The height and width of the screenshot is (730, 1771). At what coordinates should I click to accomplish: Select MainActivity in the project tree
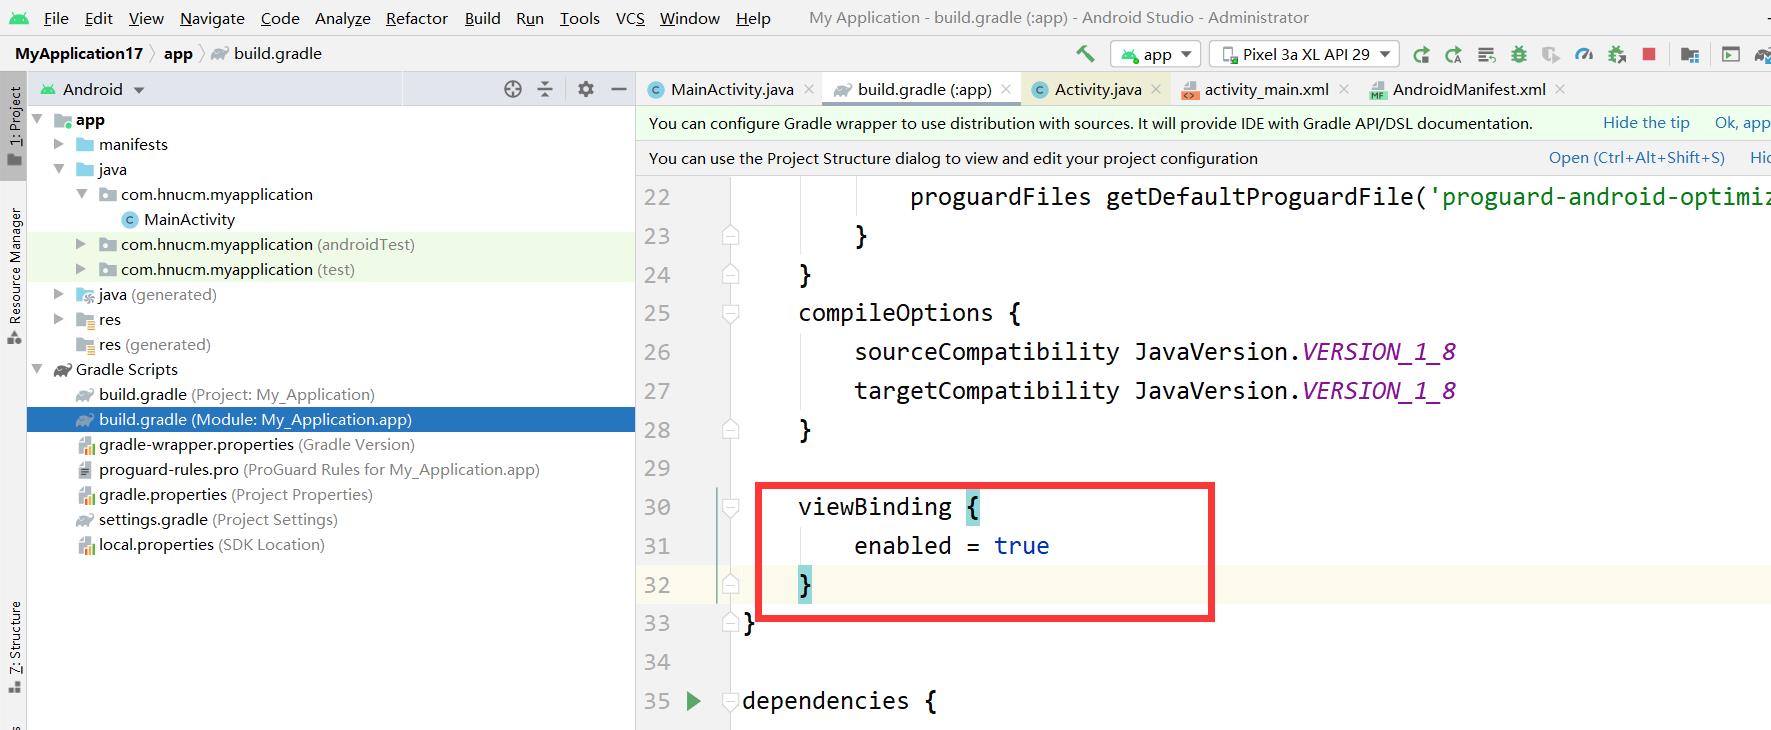click(331, 219)
